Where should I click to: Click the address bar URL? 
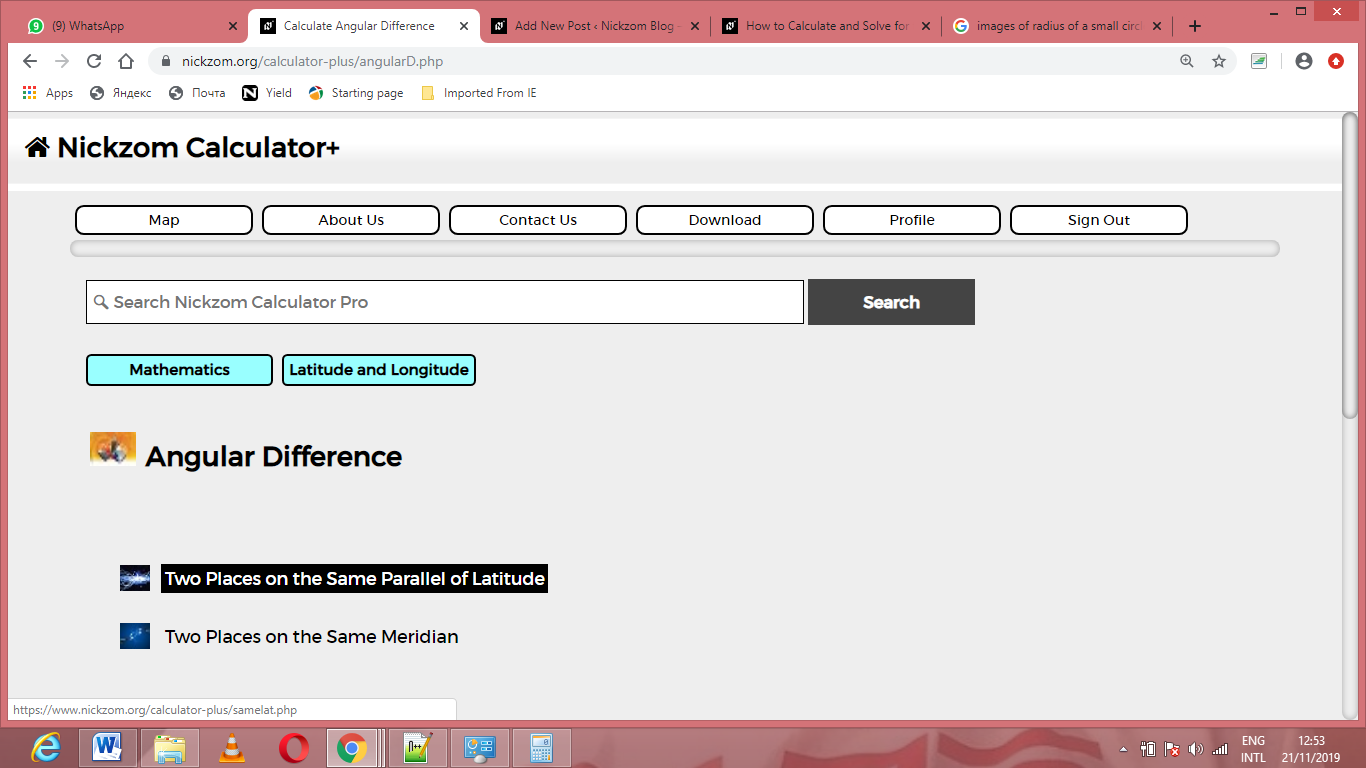pyautogui.click(x=313, y=61)
